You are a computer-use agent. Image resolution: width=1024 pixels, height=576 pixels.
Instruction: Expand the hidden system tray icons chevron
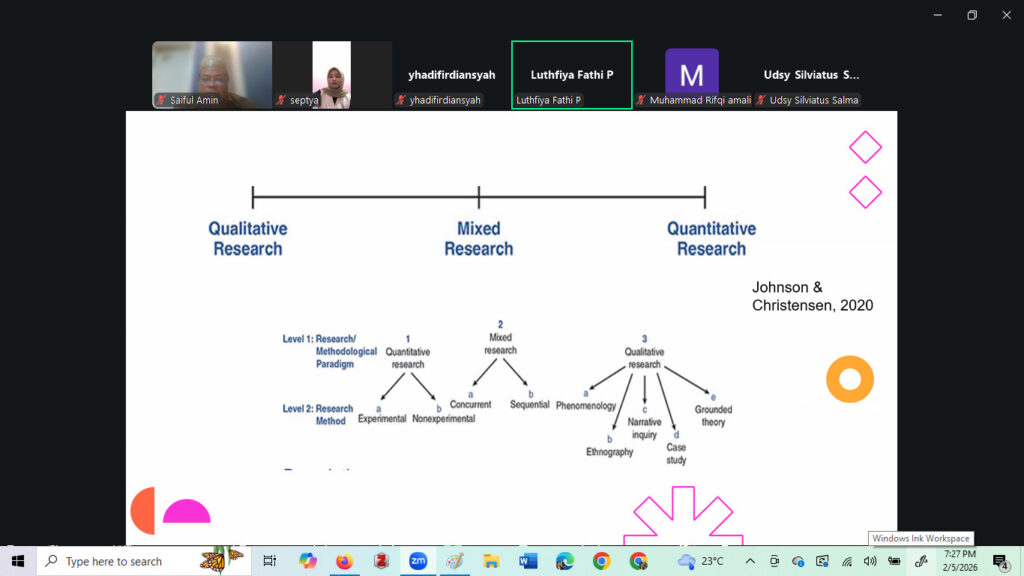[749, 561]
